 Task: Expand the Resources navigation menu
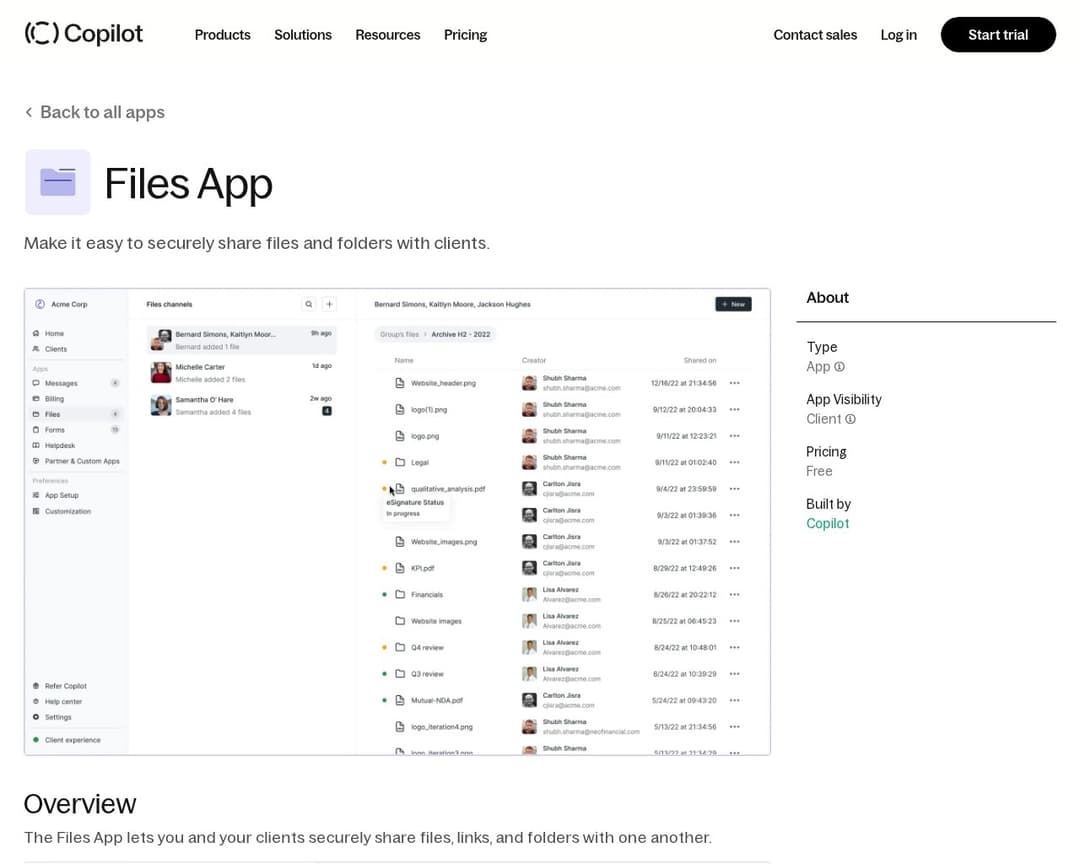[x=387, y=35]
